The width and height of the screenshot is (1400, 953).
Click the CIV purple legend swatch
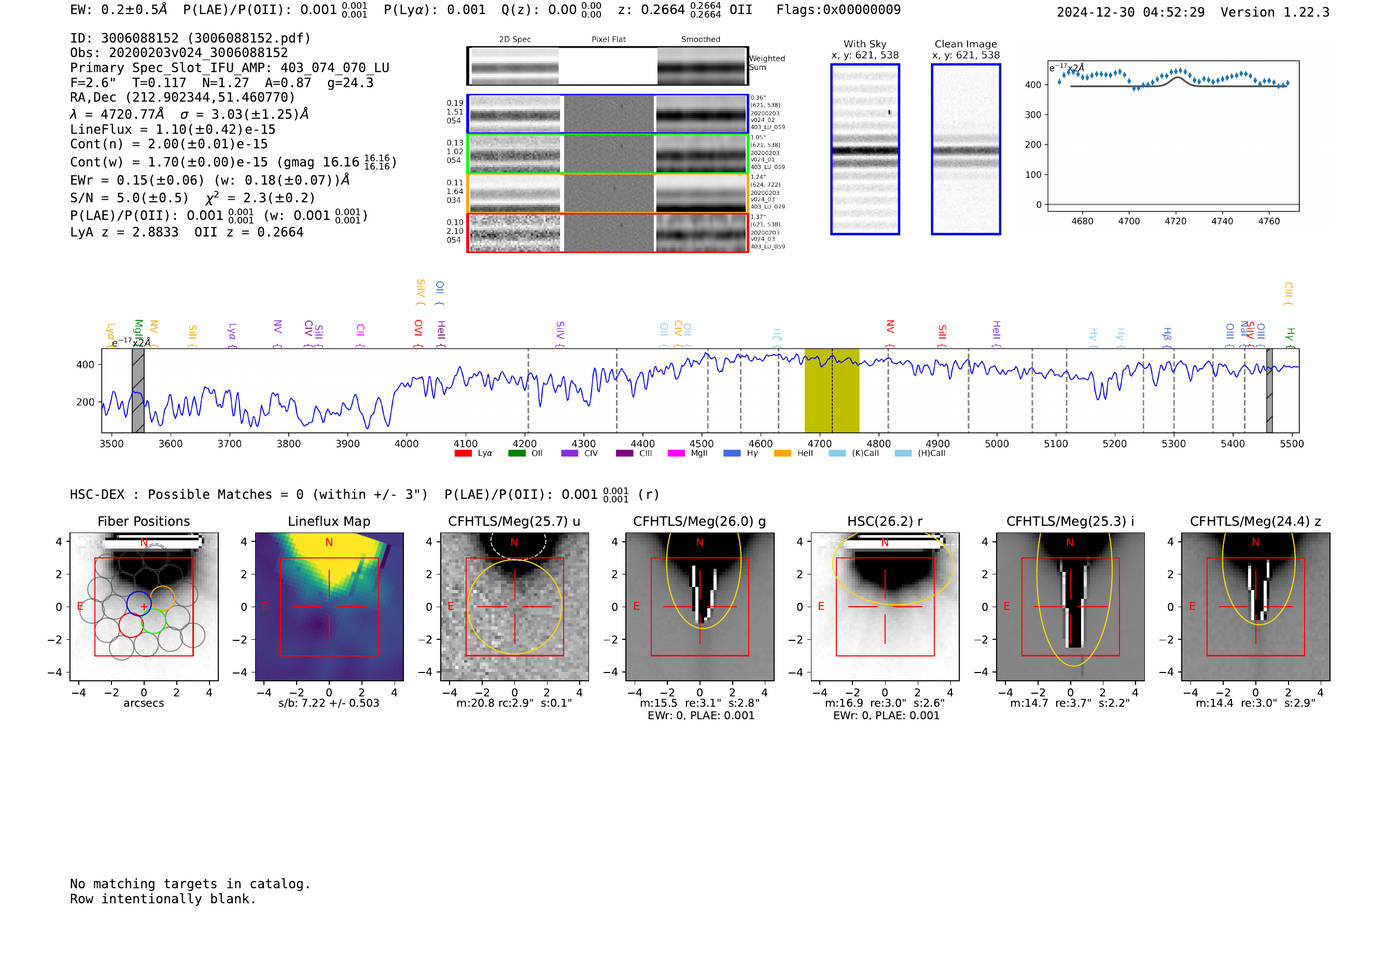point(570,454)
